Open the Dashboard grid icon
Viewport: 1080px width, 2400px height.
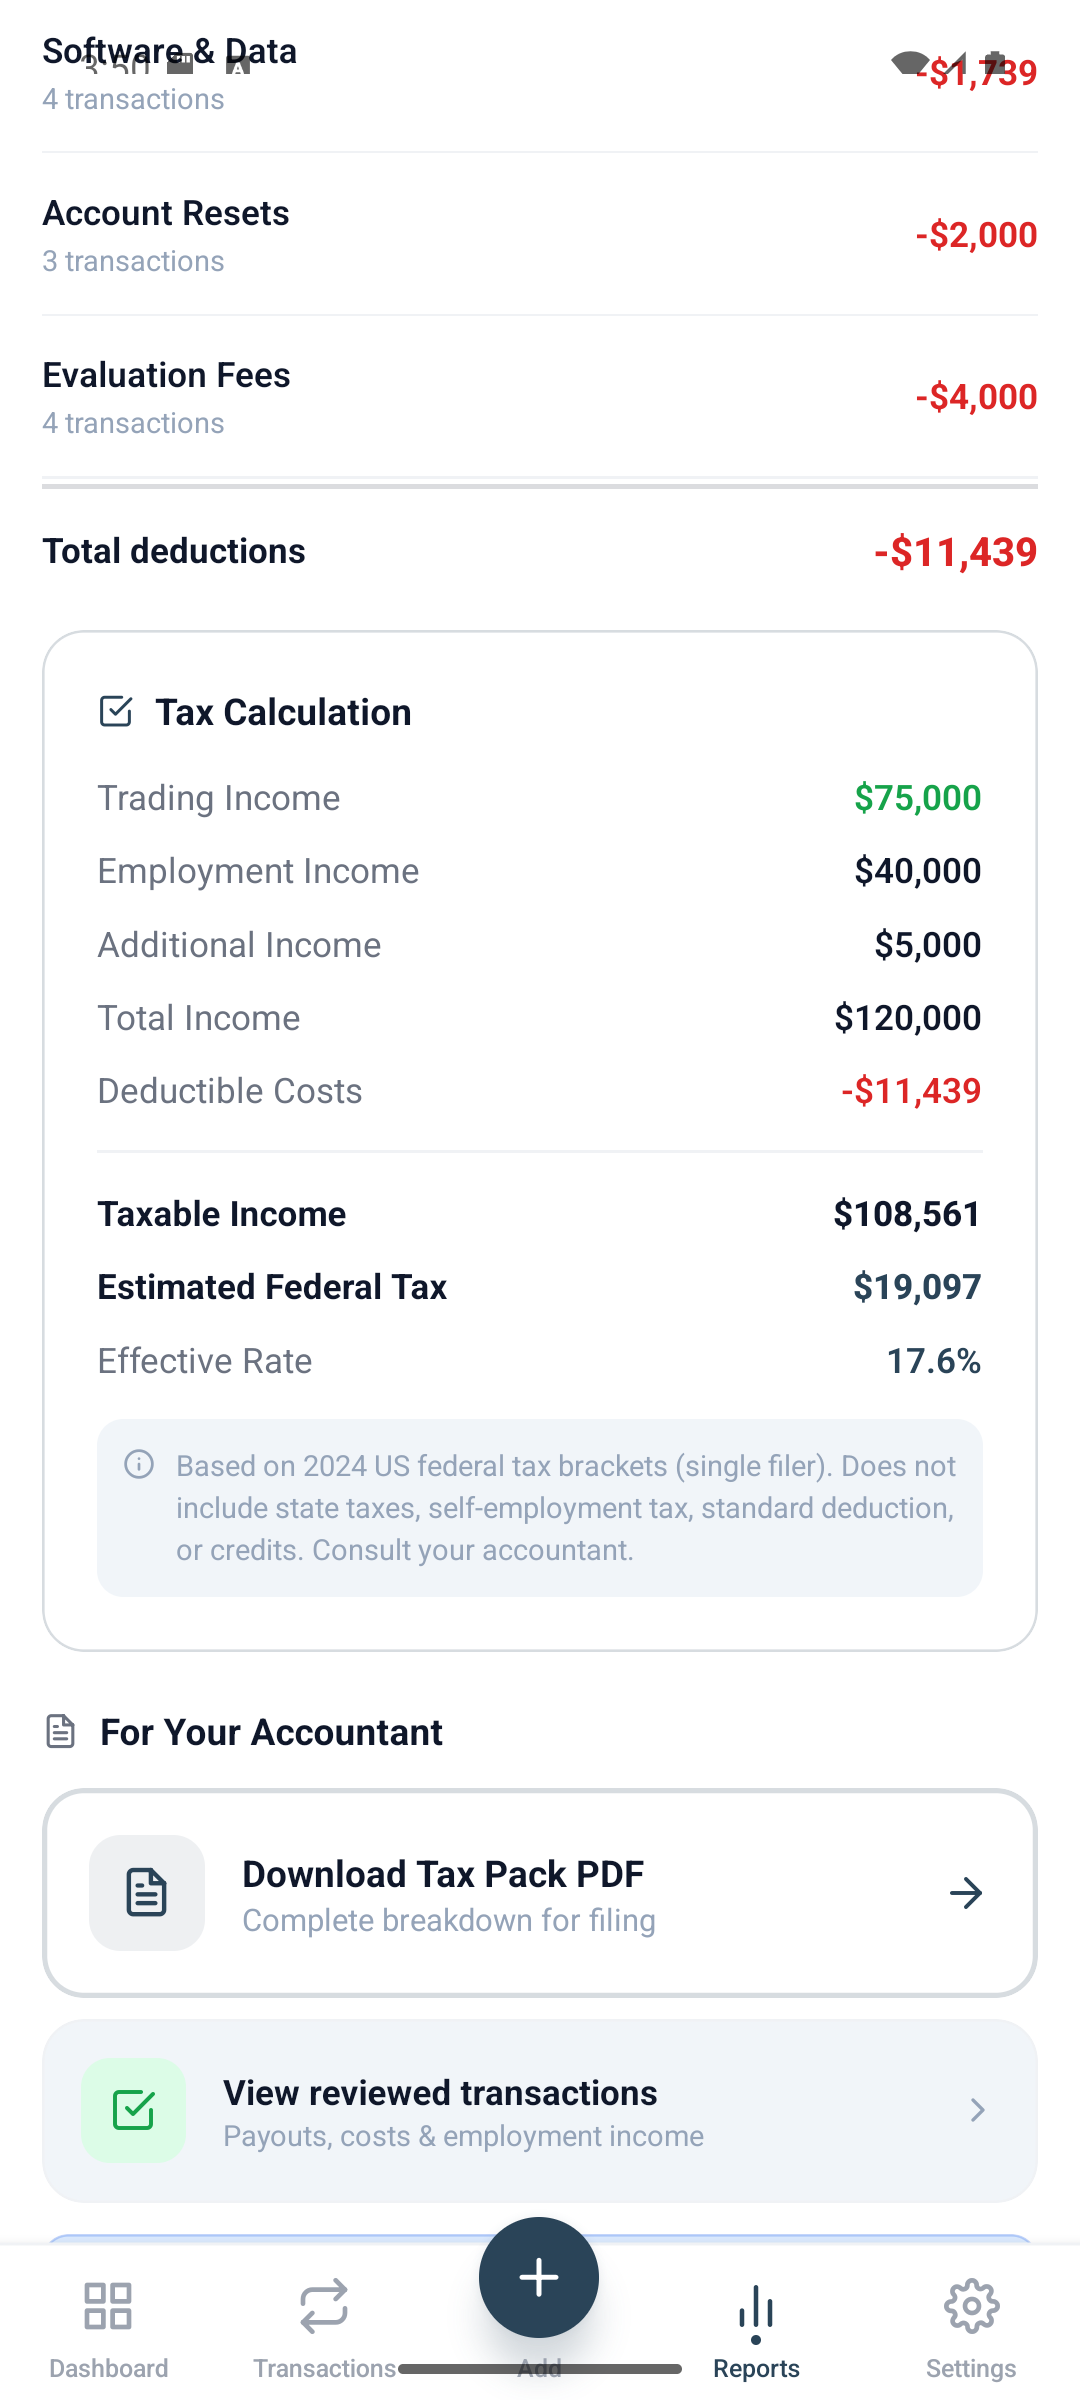107,2305
